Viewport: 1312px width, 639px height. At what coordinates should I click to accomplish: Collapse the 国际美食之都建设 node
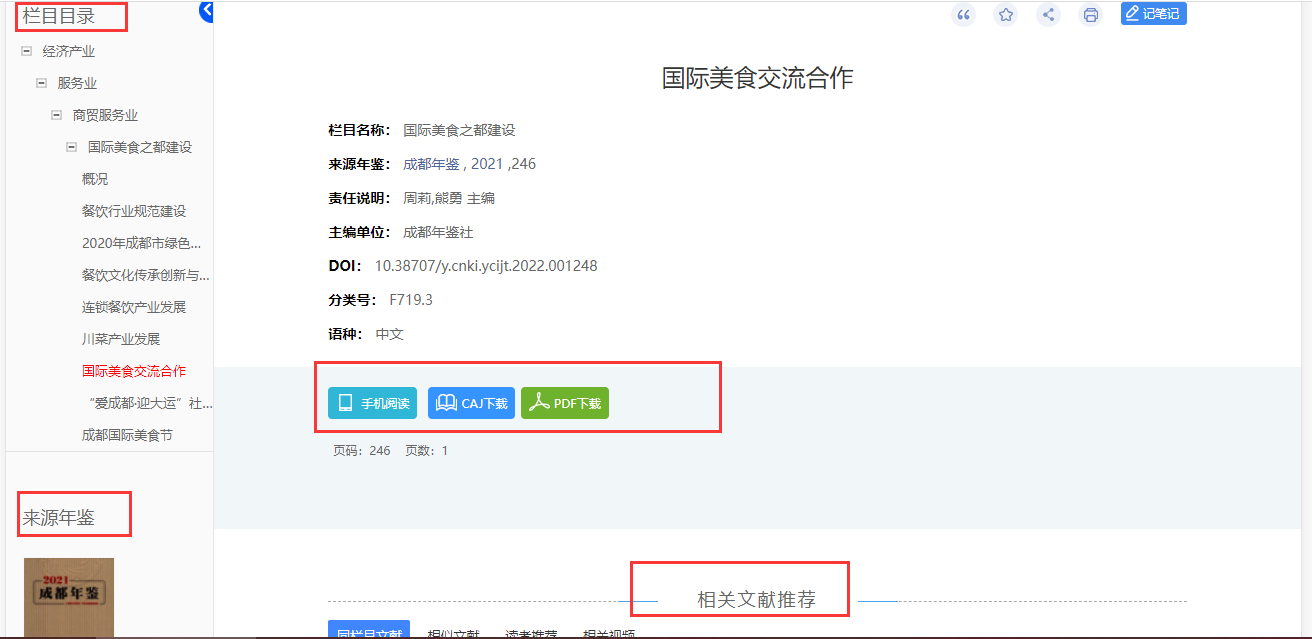(x=71, y=147)
